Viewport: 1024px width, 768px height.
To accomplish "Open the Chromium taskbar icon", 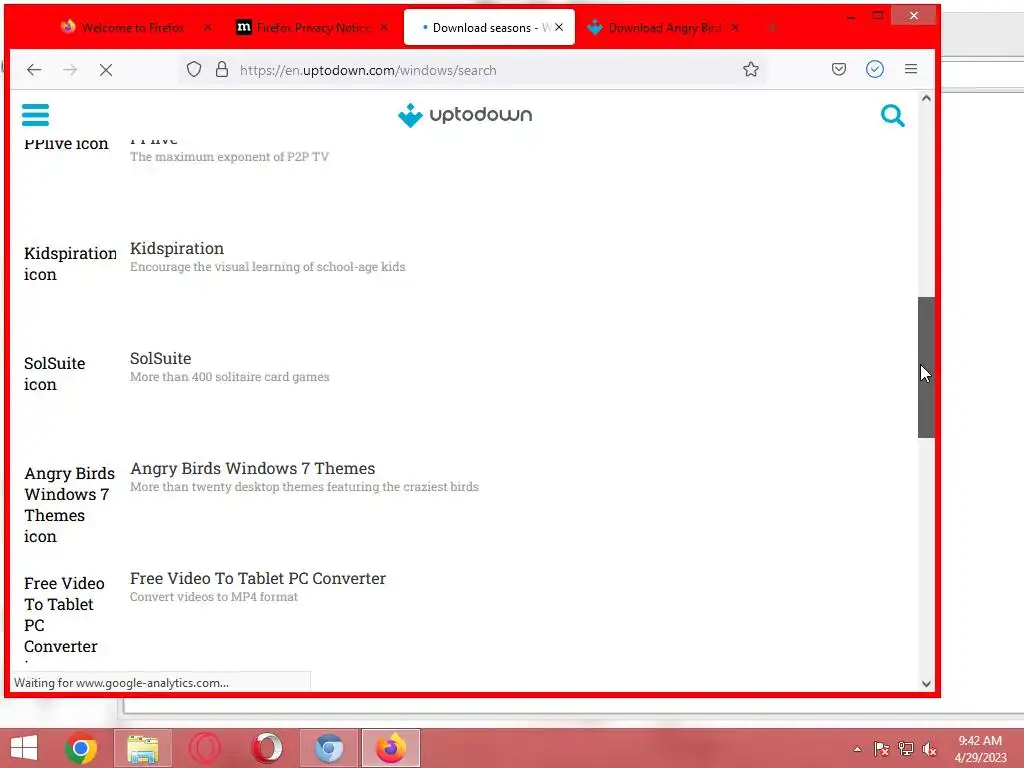I will pyautogui.click(x=328, y=748).
